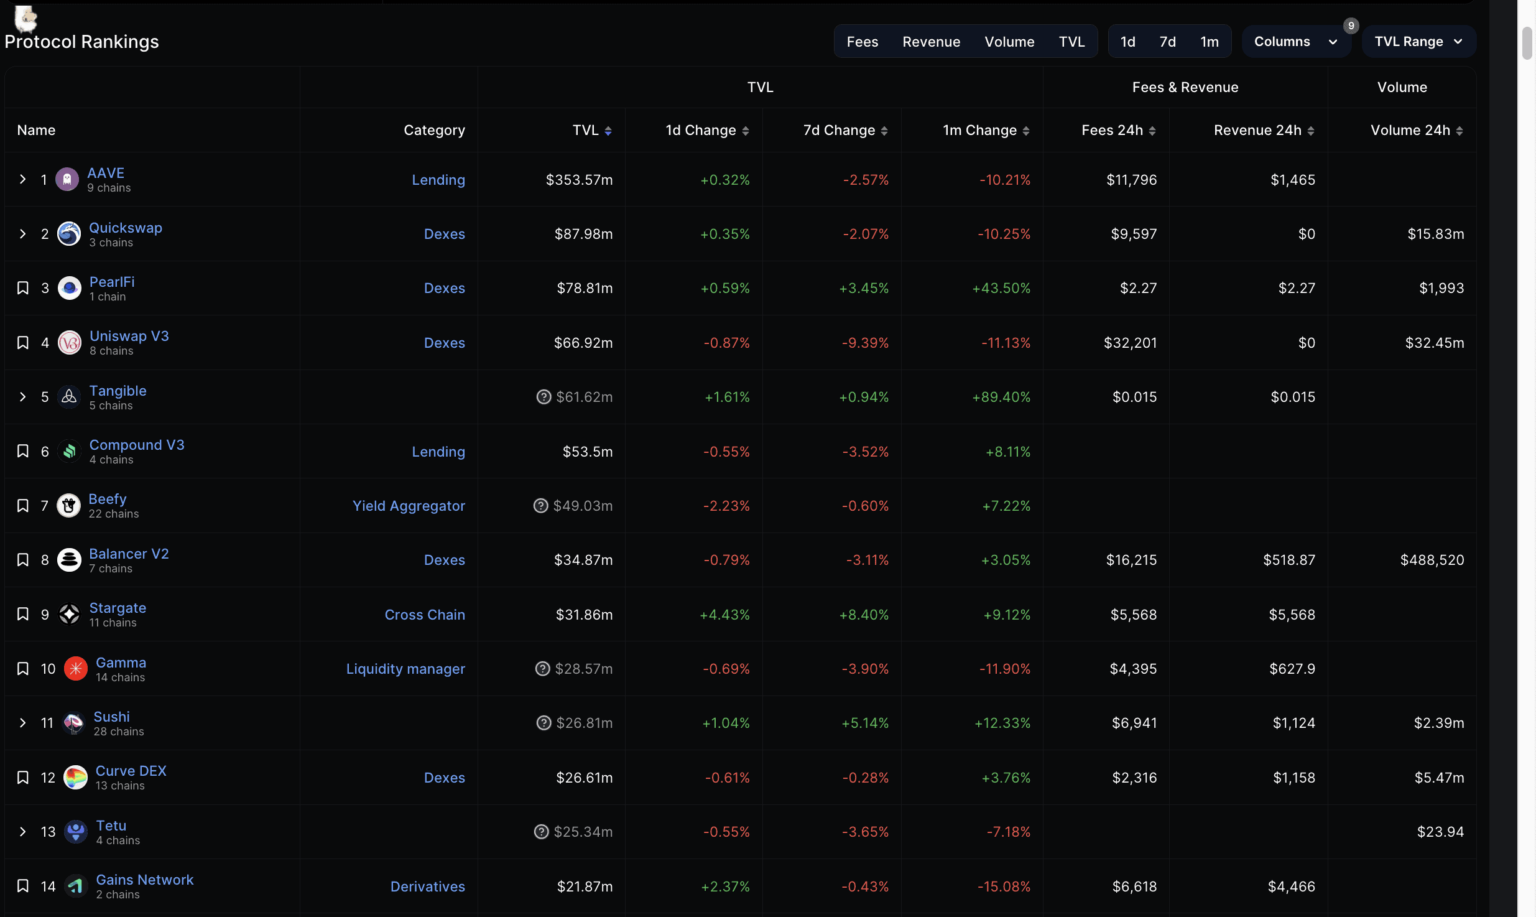Click the question mark icon beside Gamma TVL

coord(543,669)
